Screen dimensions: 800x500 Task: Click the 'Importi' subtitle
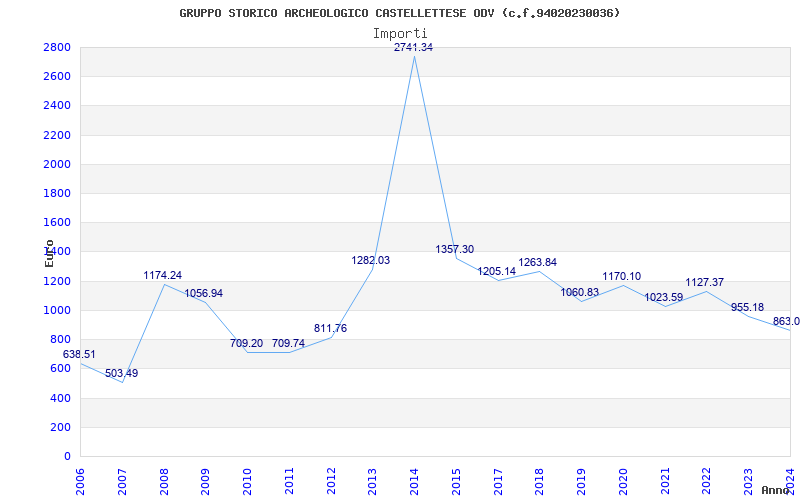click(400, 34)
